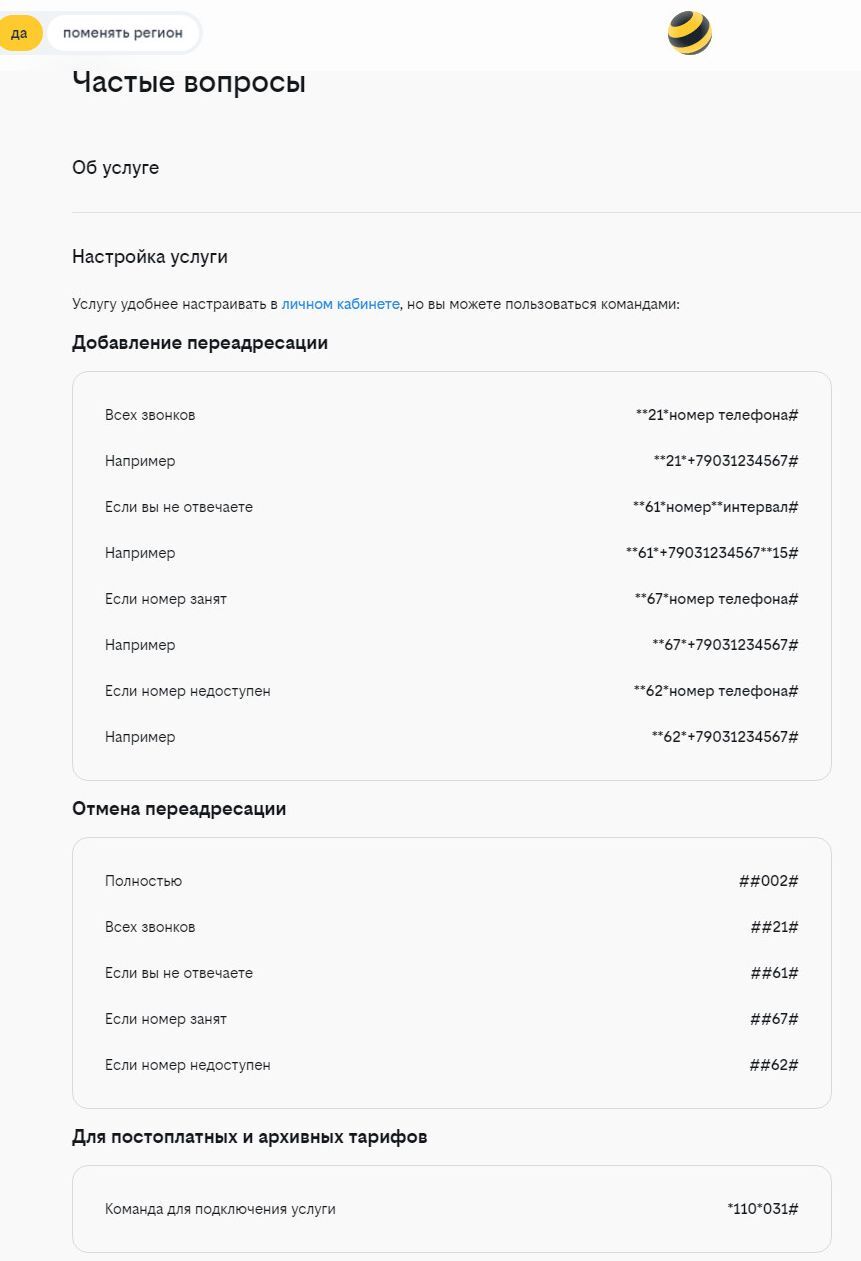Expand the "Об услуге" question section
This screenshot has height=1261, width=861.
115,168
